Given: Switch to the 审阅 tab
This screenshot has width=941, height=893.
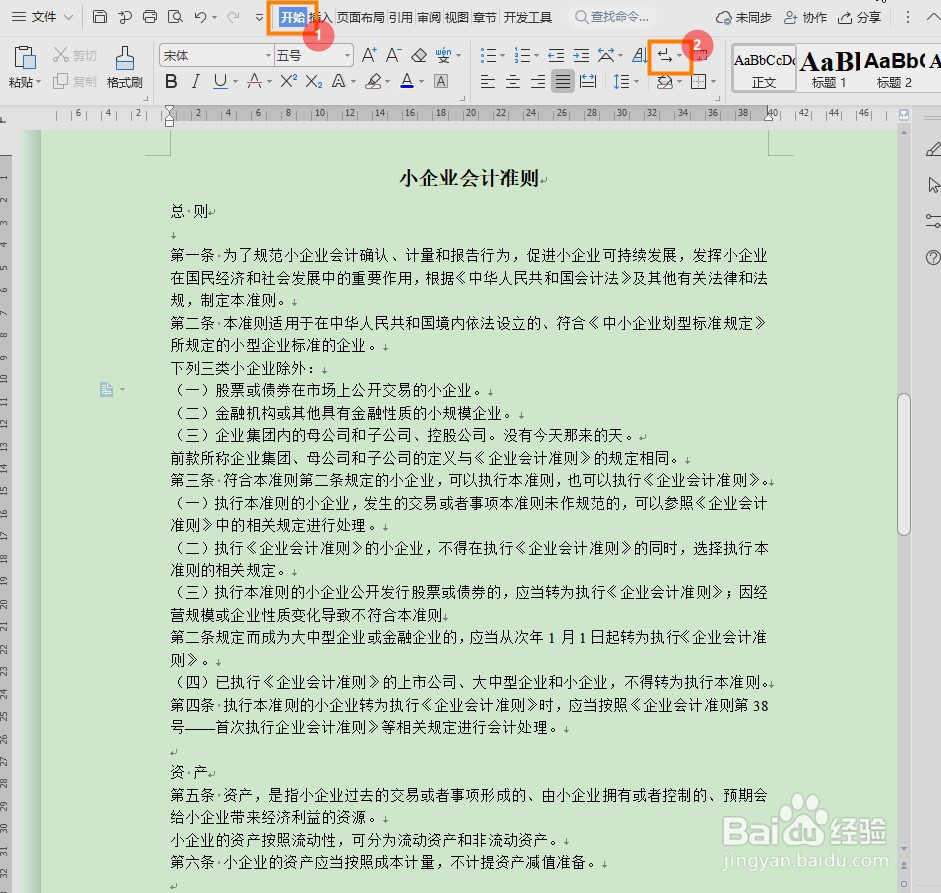Looking at the screenshot, I should coord(428,17).
